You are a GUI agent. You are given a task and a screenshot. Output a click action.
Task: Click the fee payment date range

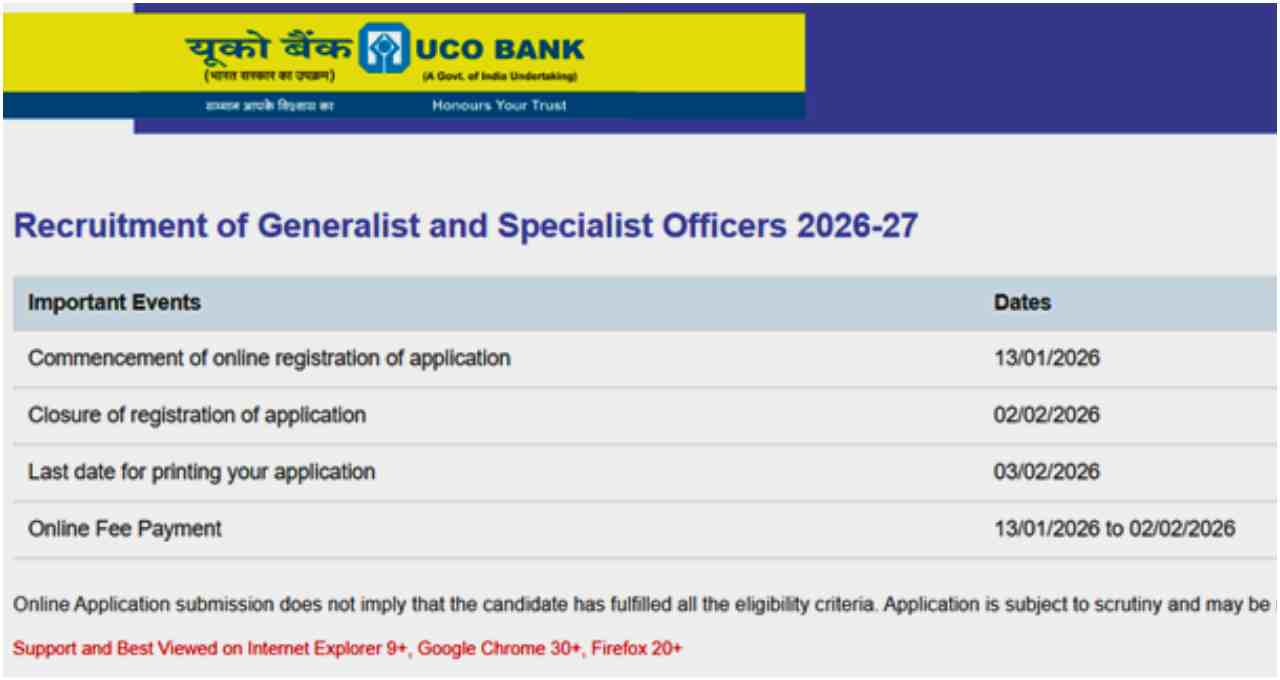point(1114,528)
